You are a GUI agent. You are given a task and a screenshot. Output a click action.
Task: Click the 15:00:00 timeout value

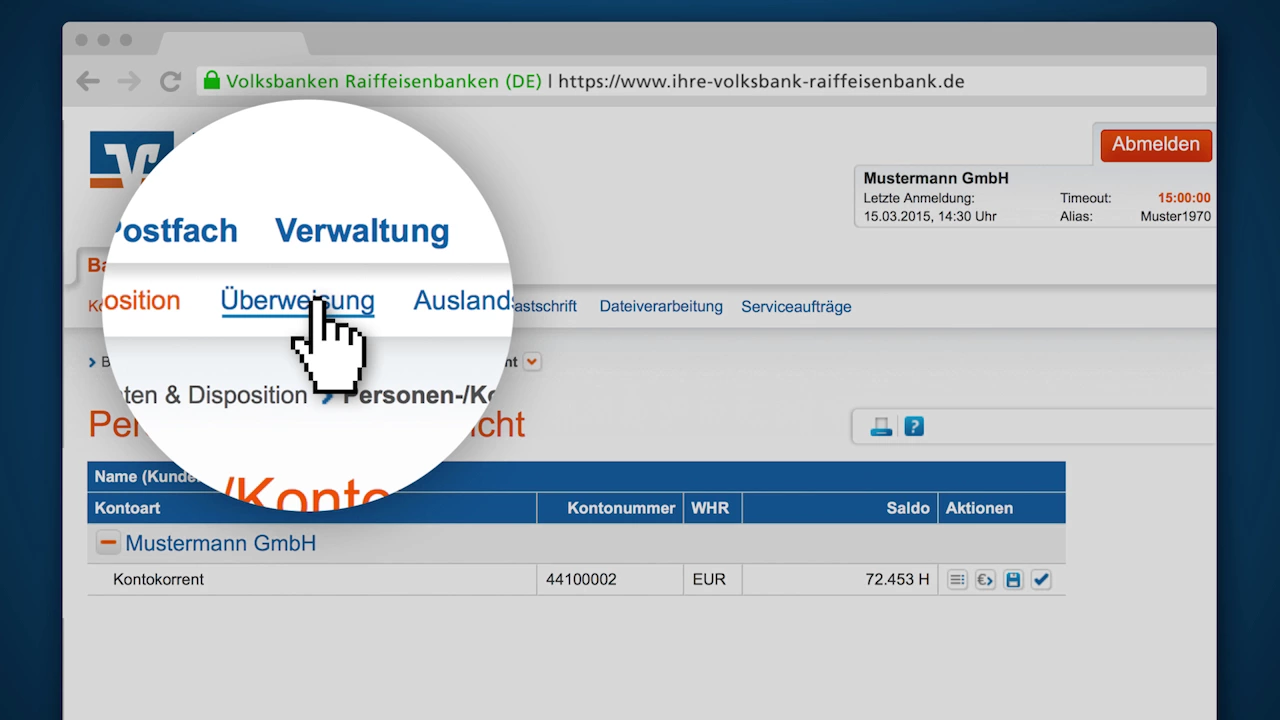1184,198
